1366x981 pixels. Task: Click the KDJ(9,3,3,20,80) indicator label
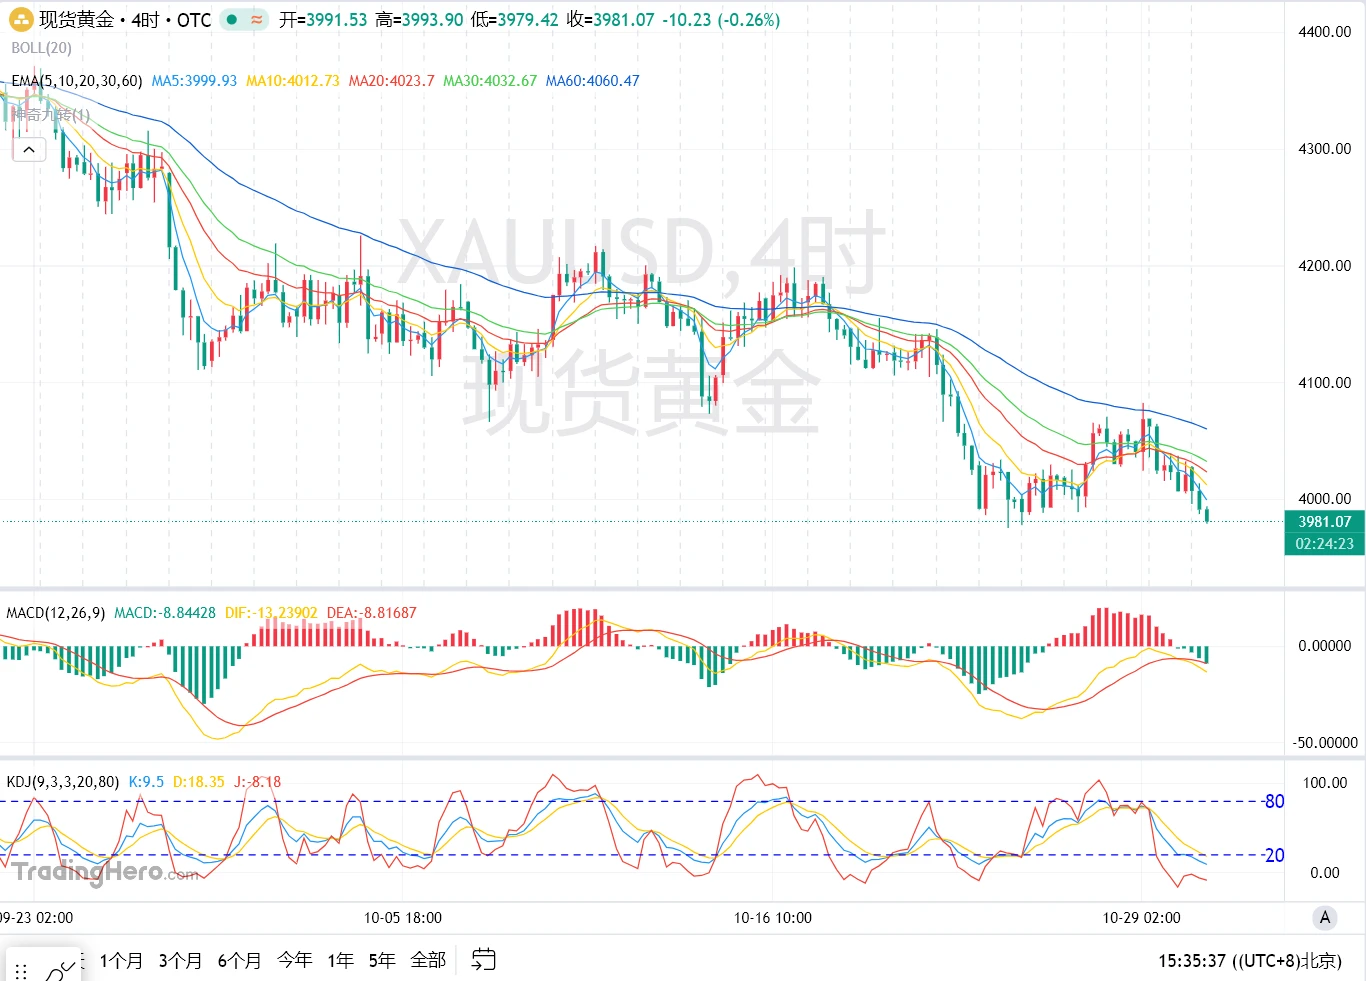(63, 782)
